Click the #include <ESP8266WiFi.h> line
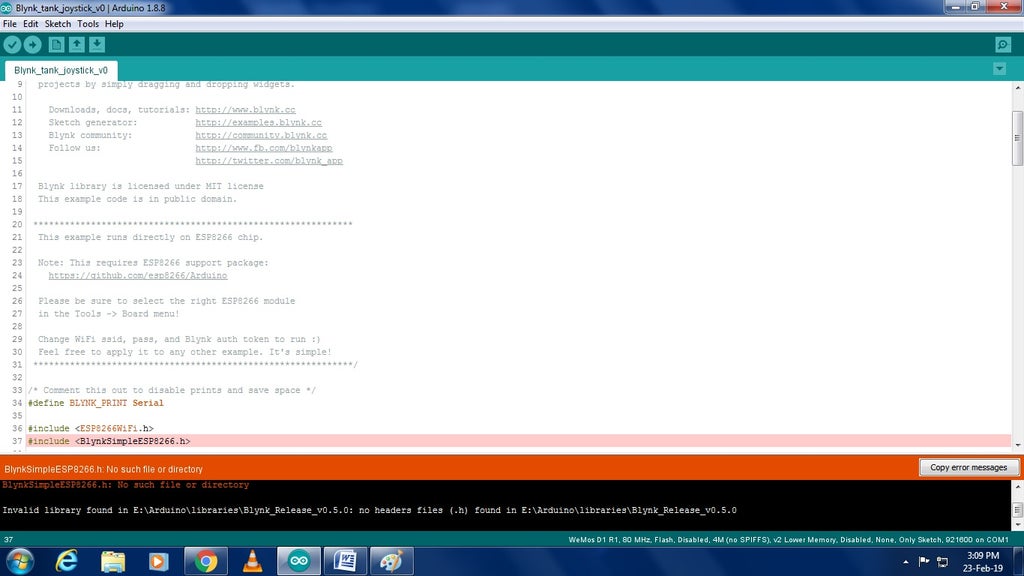1024x576 pixels. pos(90,428)
